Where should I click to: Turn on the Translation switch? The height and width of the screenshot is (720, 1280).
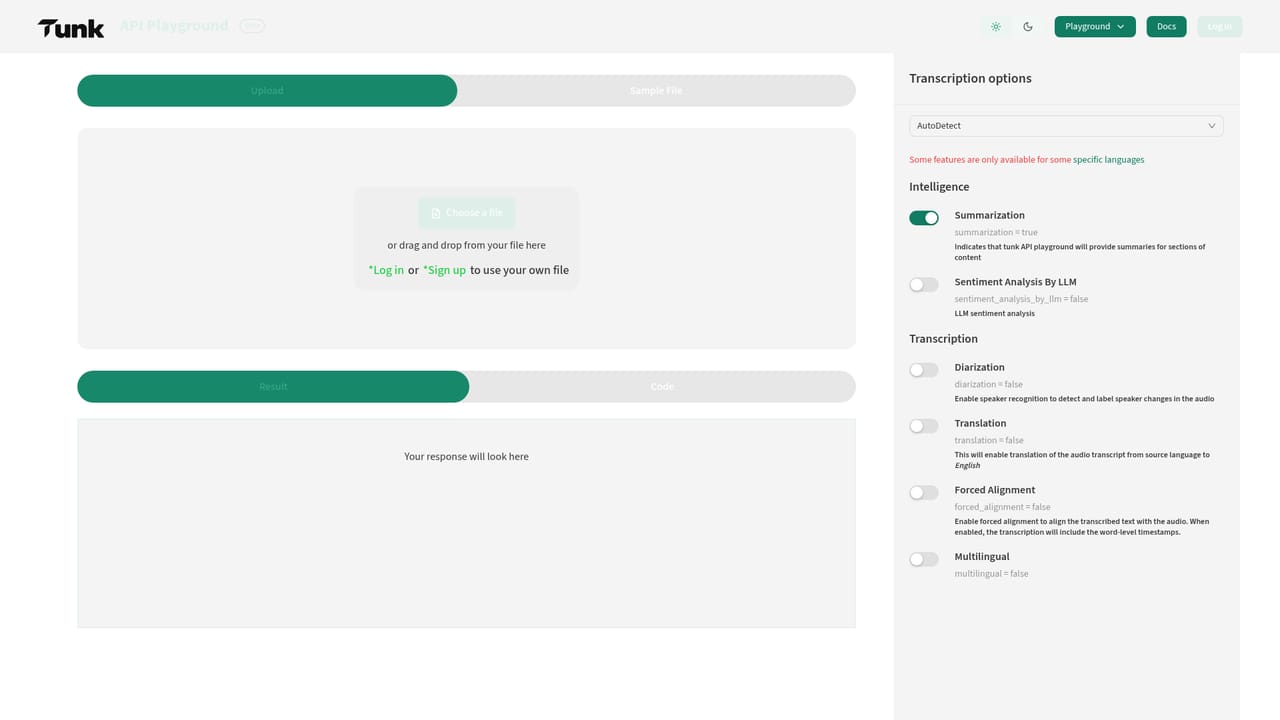click(924, 426)
